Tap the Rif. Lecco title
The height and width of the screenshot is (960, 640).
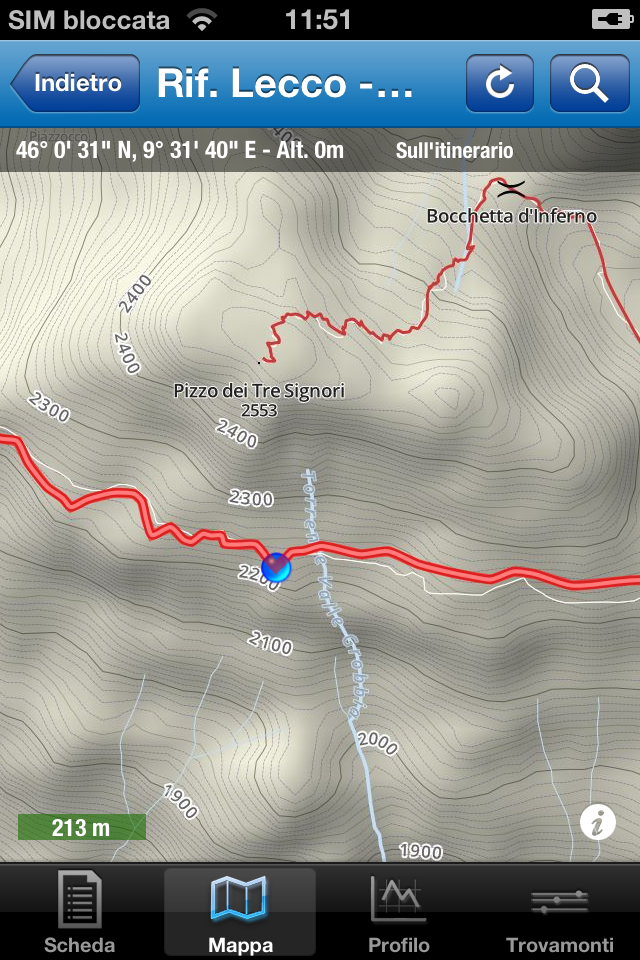(x=285, y=83)
